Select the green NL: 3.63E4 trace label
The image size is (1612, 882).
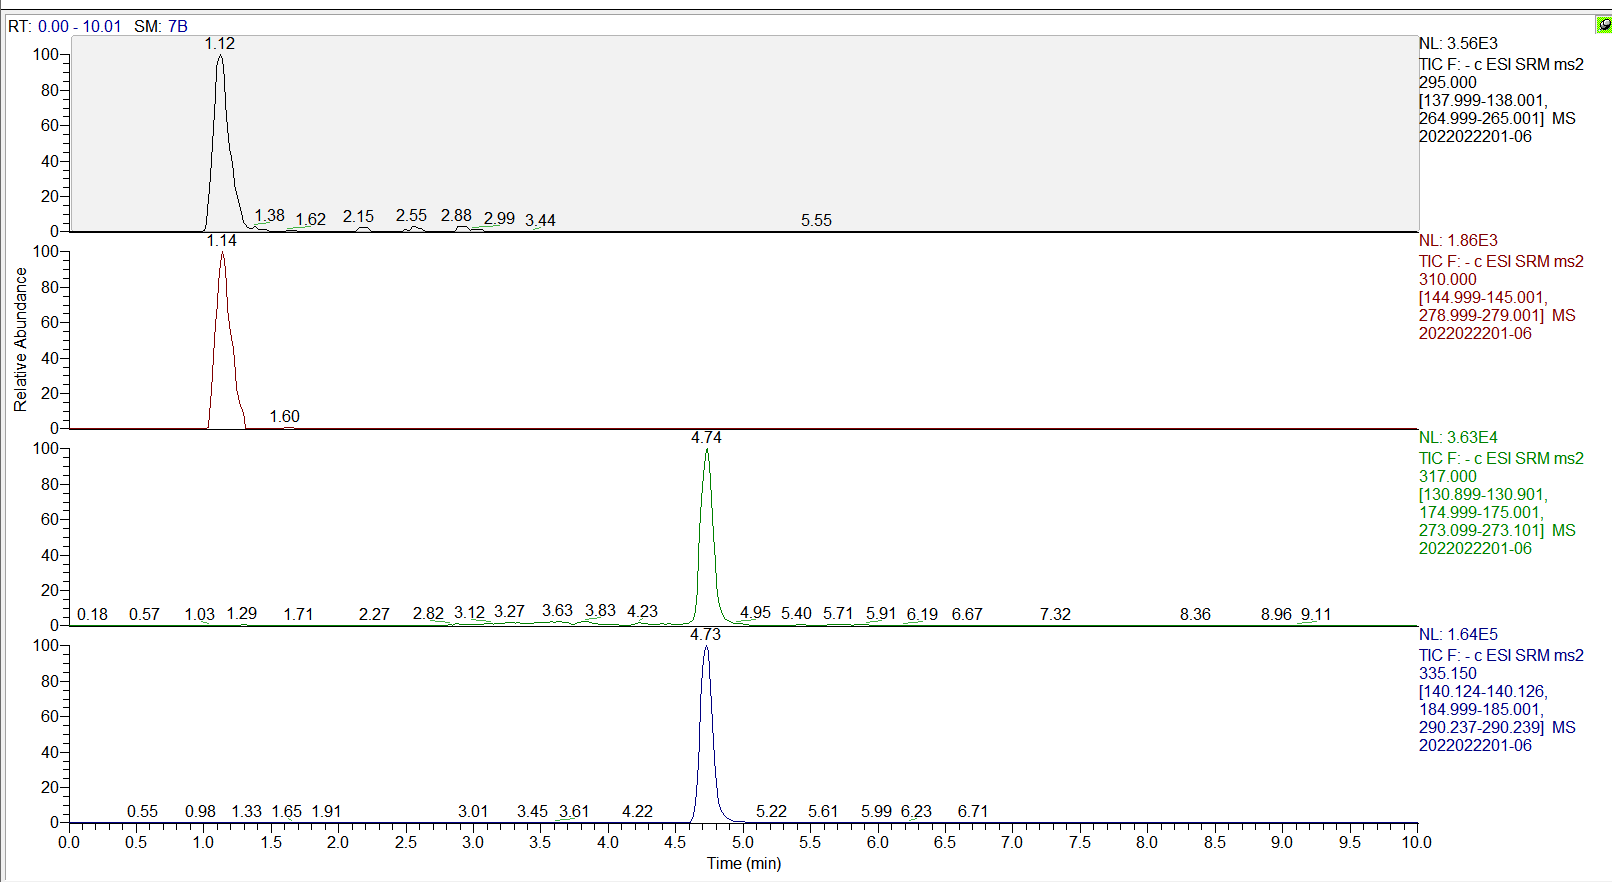(1458, 438)
